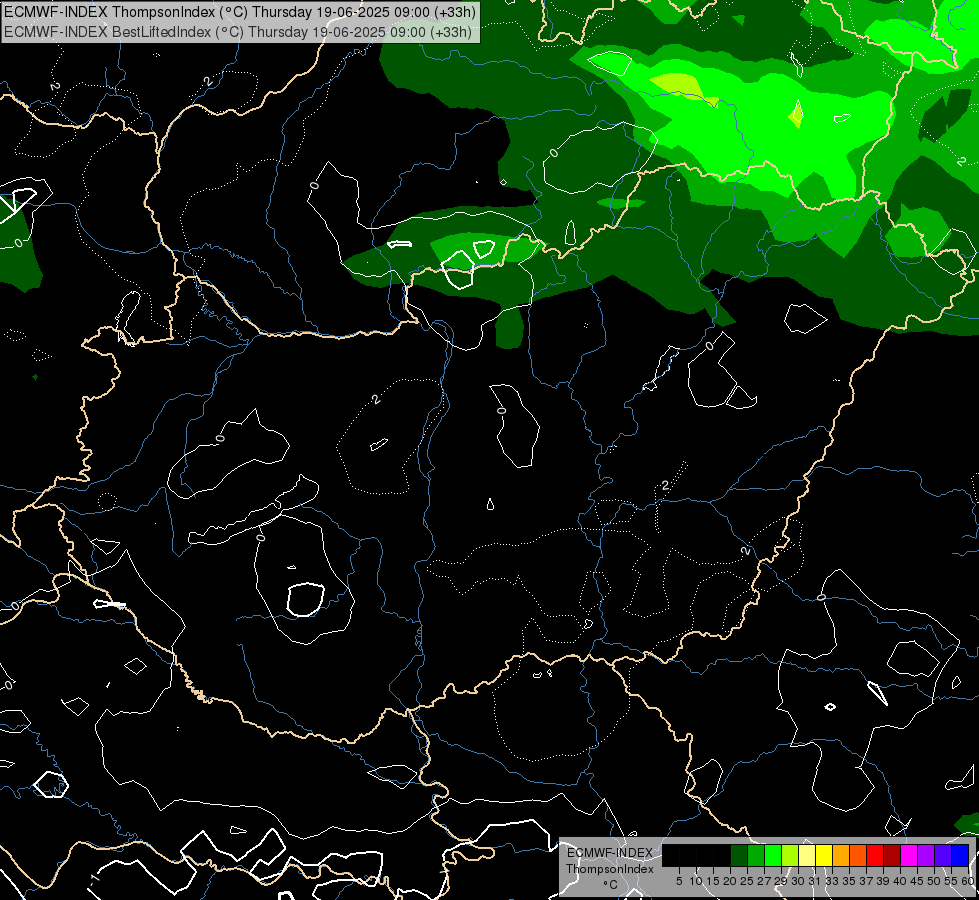Click the legend scale value 29
This screenshot has width=979, height=900.
(x=782, y=881)
